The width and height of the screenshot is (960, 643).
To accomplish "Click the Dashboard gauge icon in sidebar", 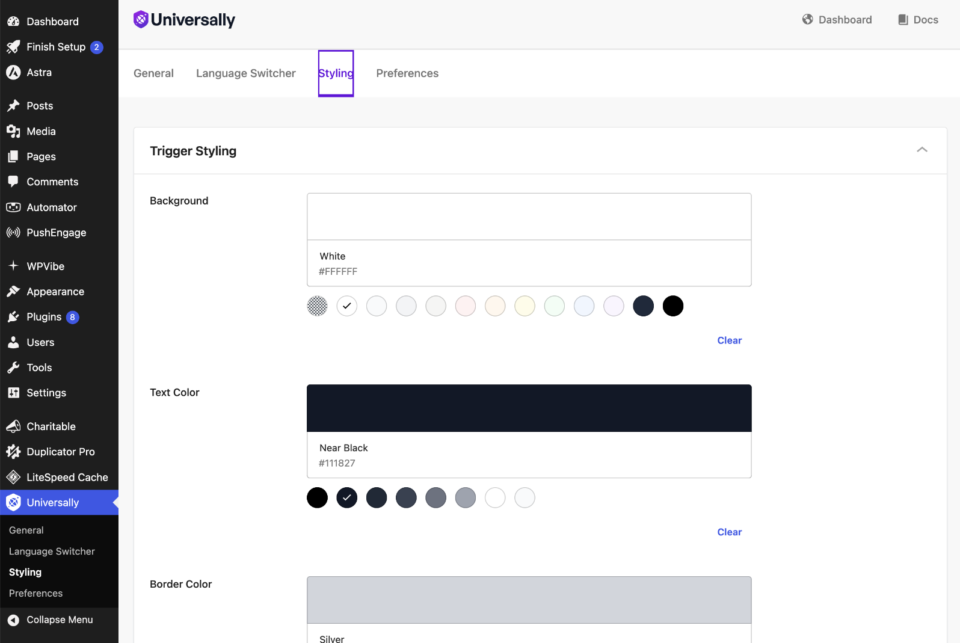I will click(13, 21).
